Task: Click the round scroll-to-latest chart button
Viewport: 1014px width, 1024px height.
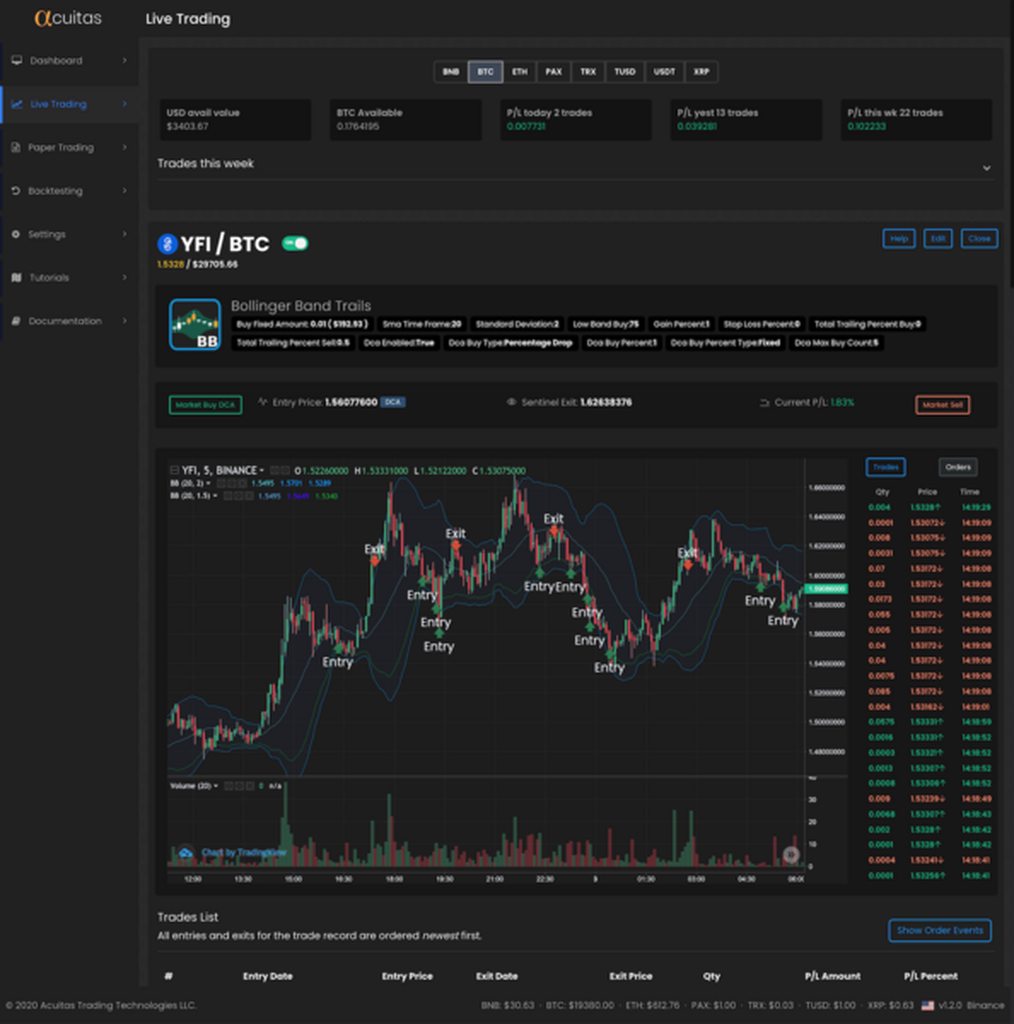Action: click(791, 854)
